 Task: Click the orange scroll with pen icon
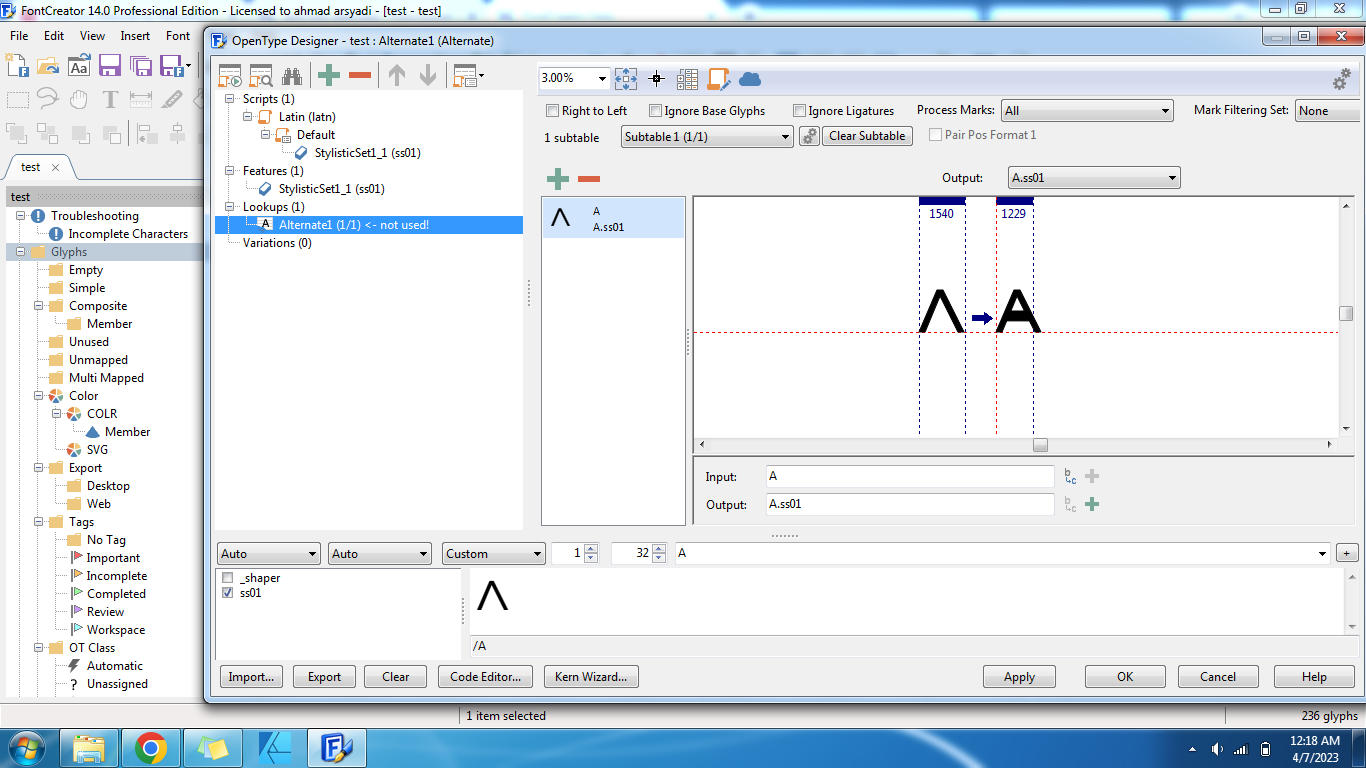pos(719,79)
